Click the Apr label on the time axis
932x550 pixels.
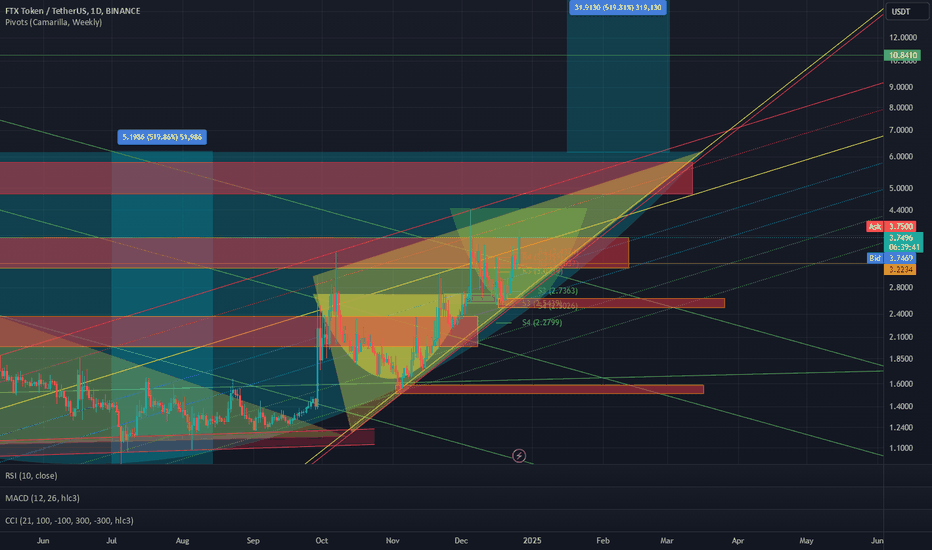pyautogui.click(x=738, y=540)
